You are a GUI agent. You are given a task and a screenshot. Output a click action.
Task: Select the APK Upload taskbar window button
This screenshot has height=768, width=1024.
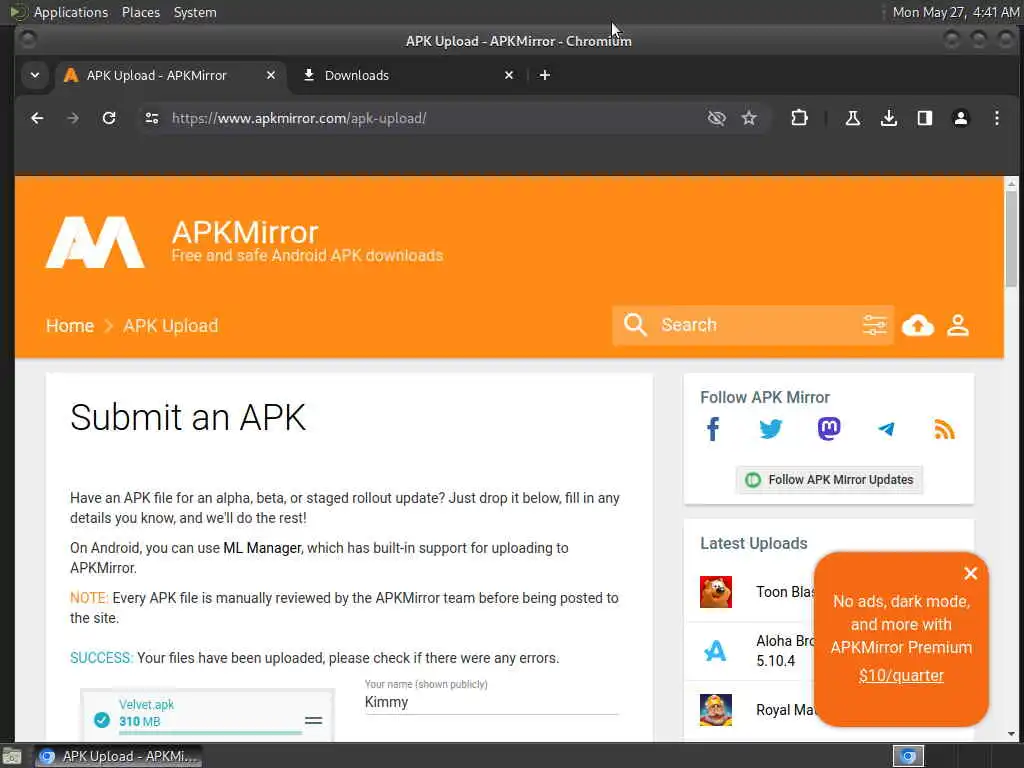tap(118, 756)
